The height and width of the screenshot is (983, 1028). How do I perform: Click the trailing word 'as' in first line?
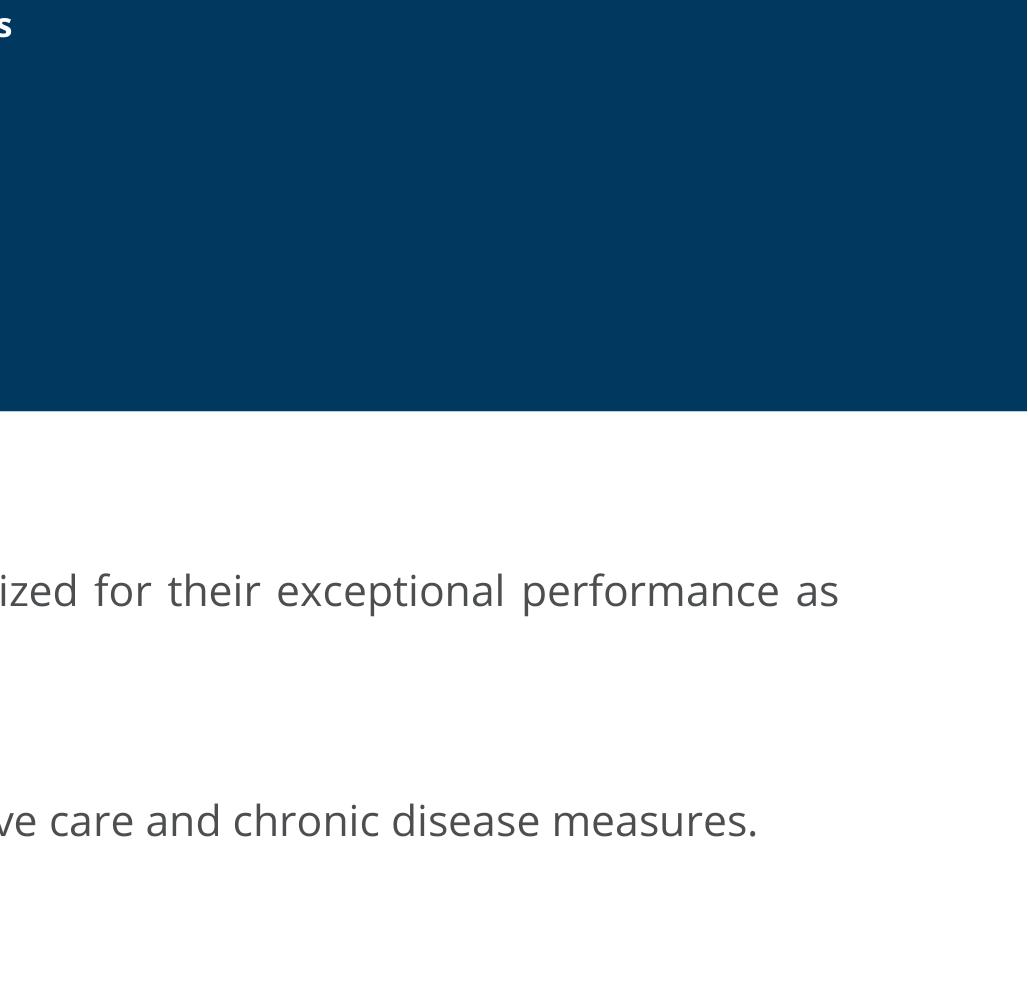click(817, 594)
